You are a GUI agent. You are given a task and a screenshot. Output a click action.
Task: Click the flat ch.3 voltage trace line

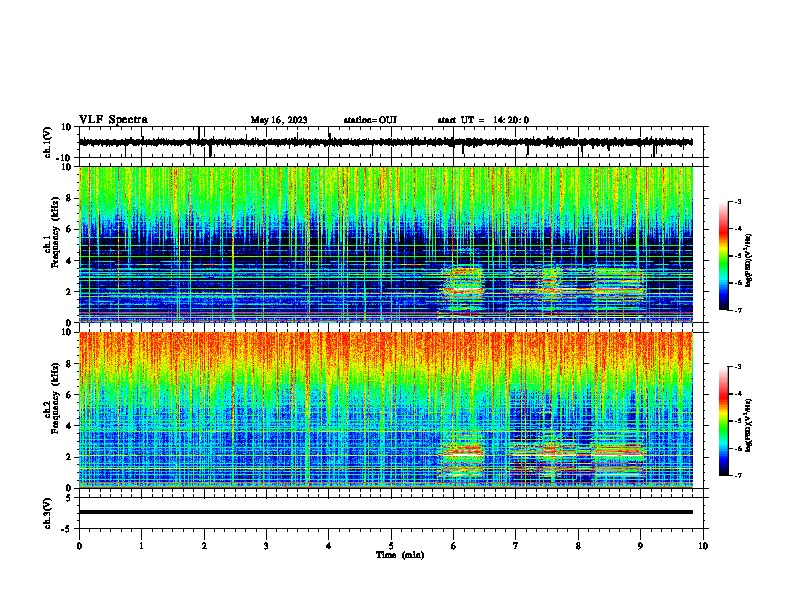[385, 512]
